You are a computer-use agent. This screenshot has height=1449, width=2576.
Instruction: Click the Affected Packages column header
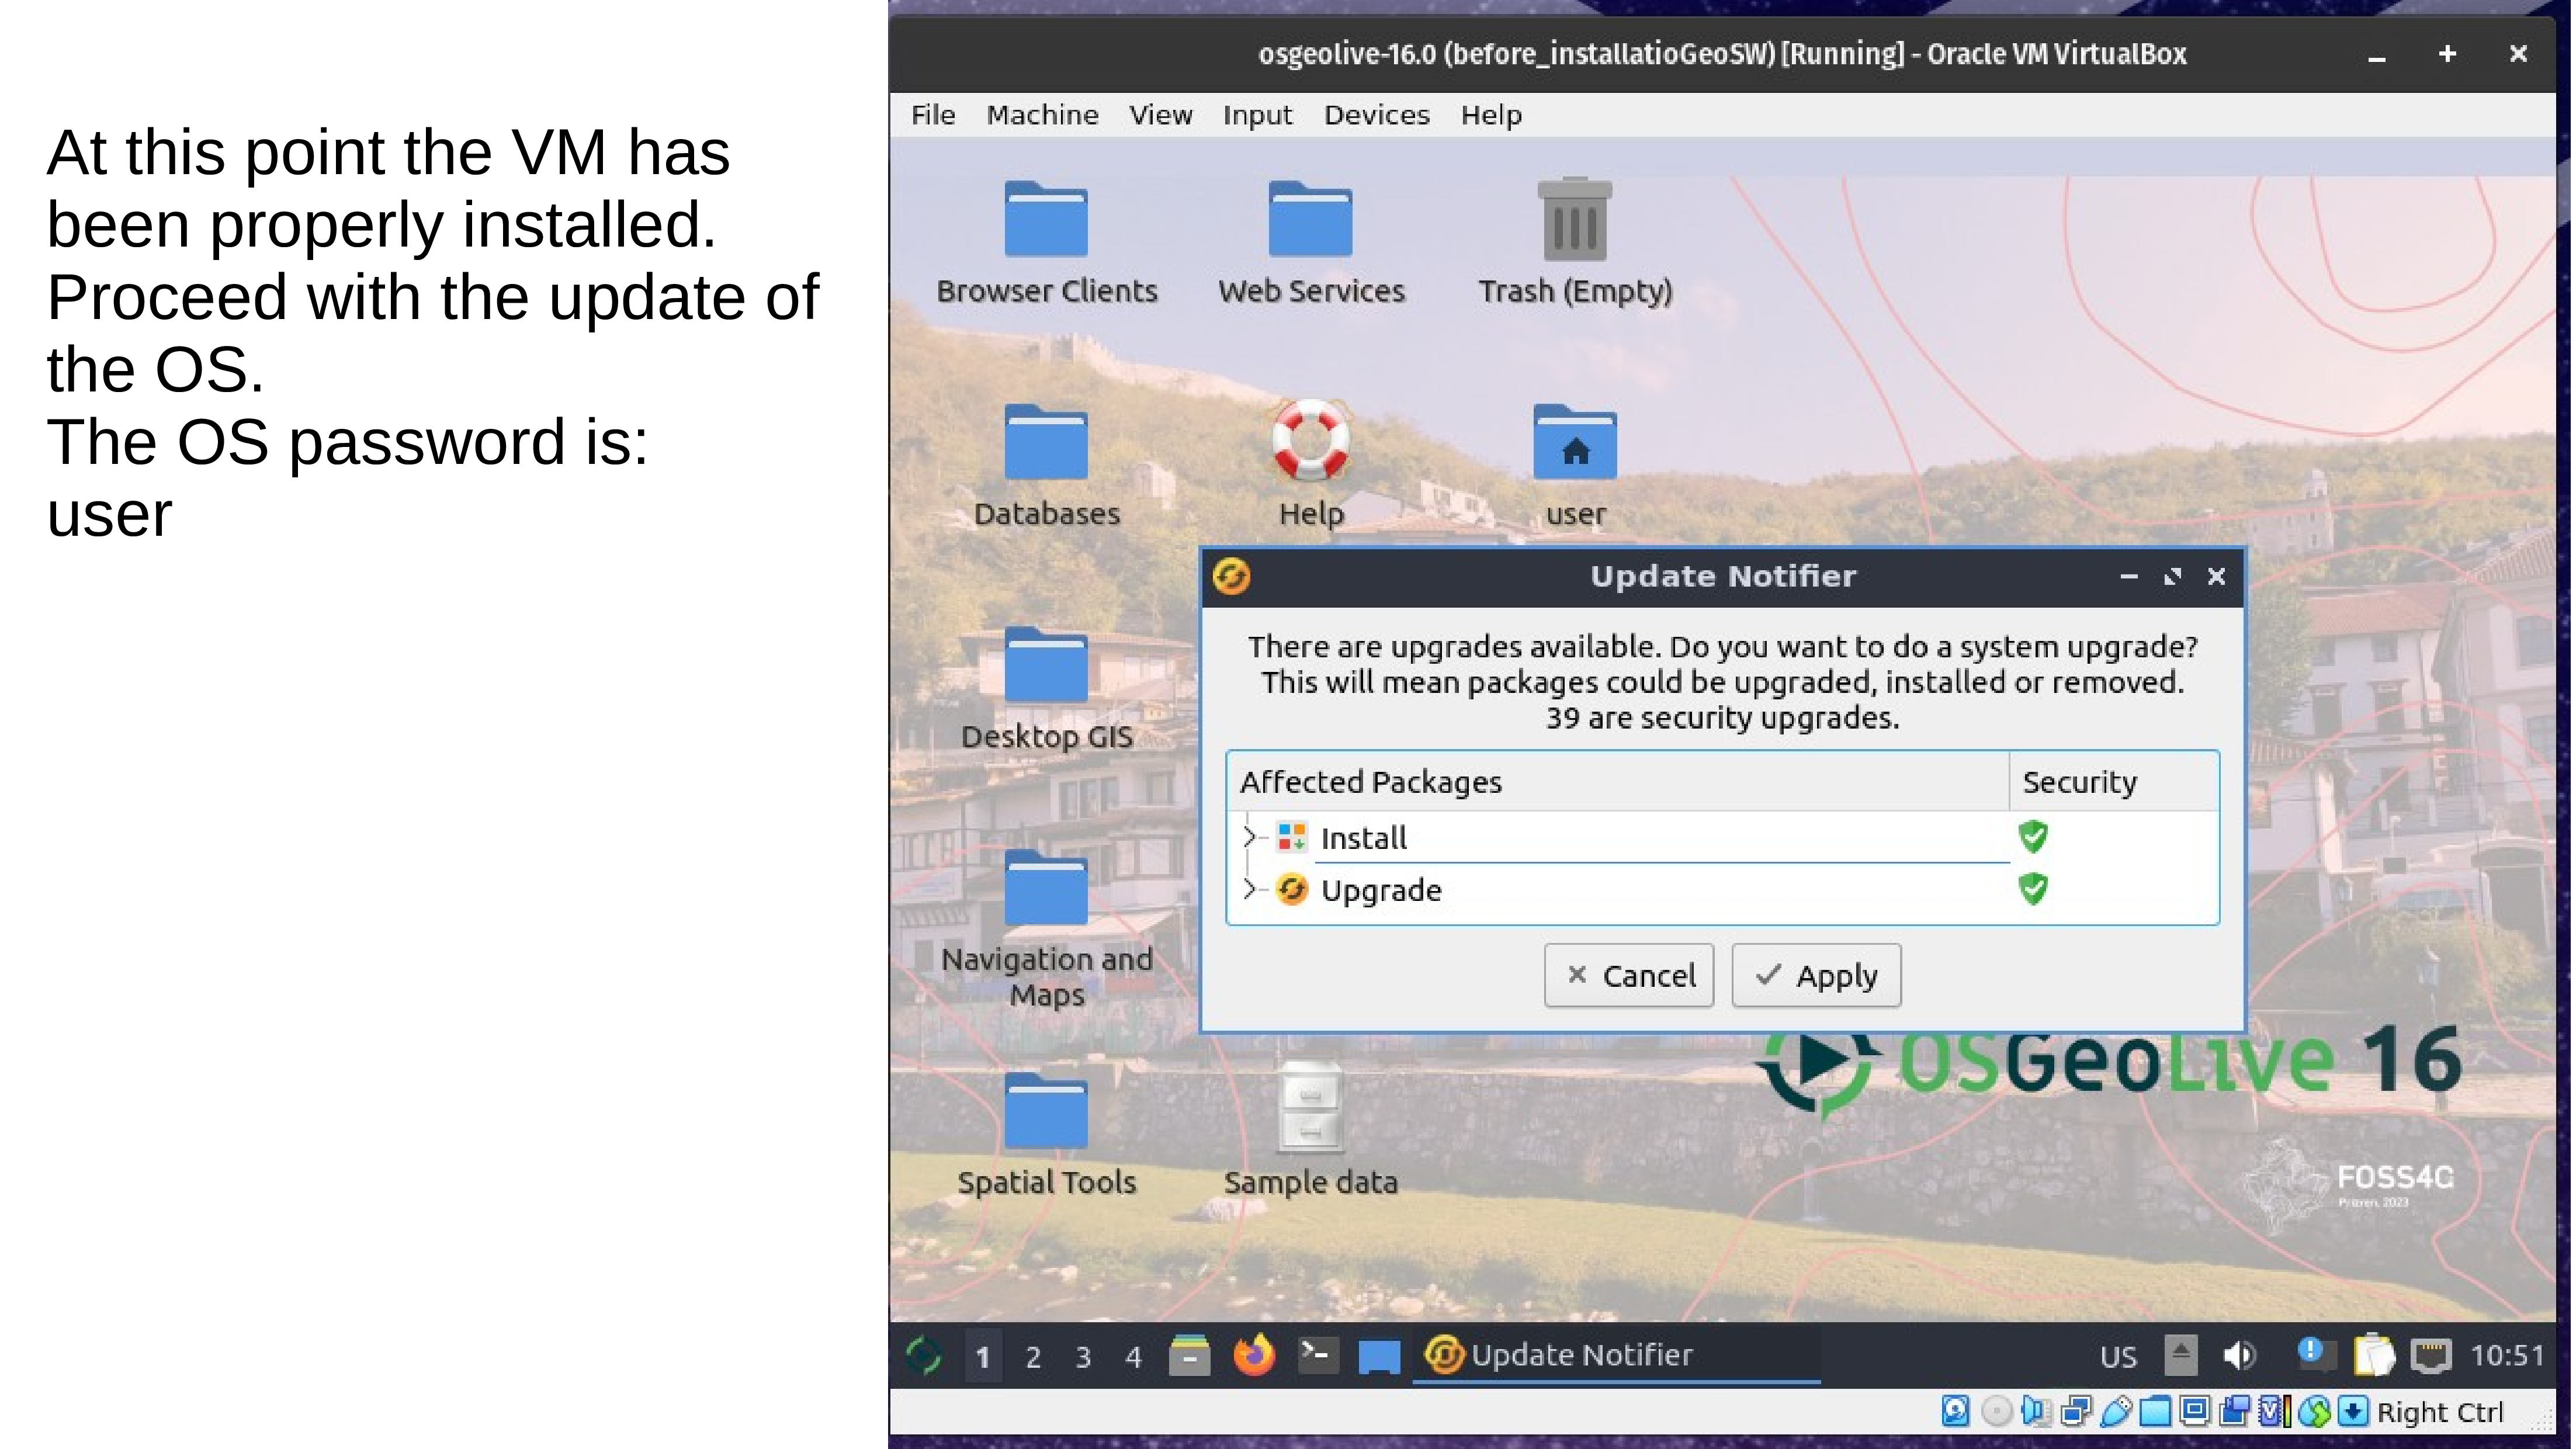(1618, 781)
